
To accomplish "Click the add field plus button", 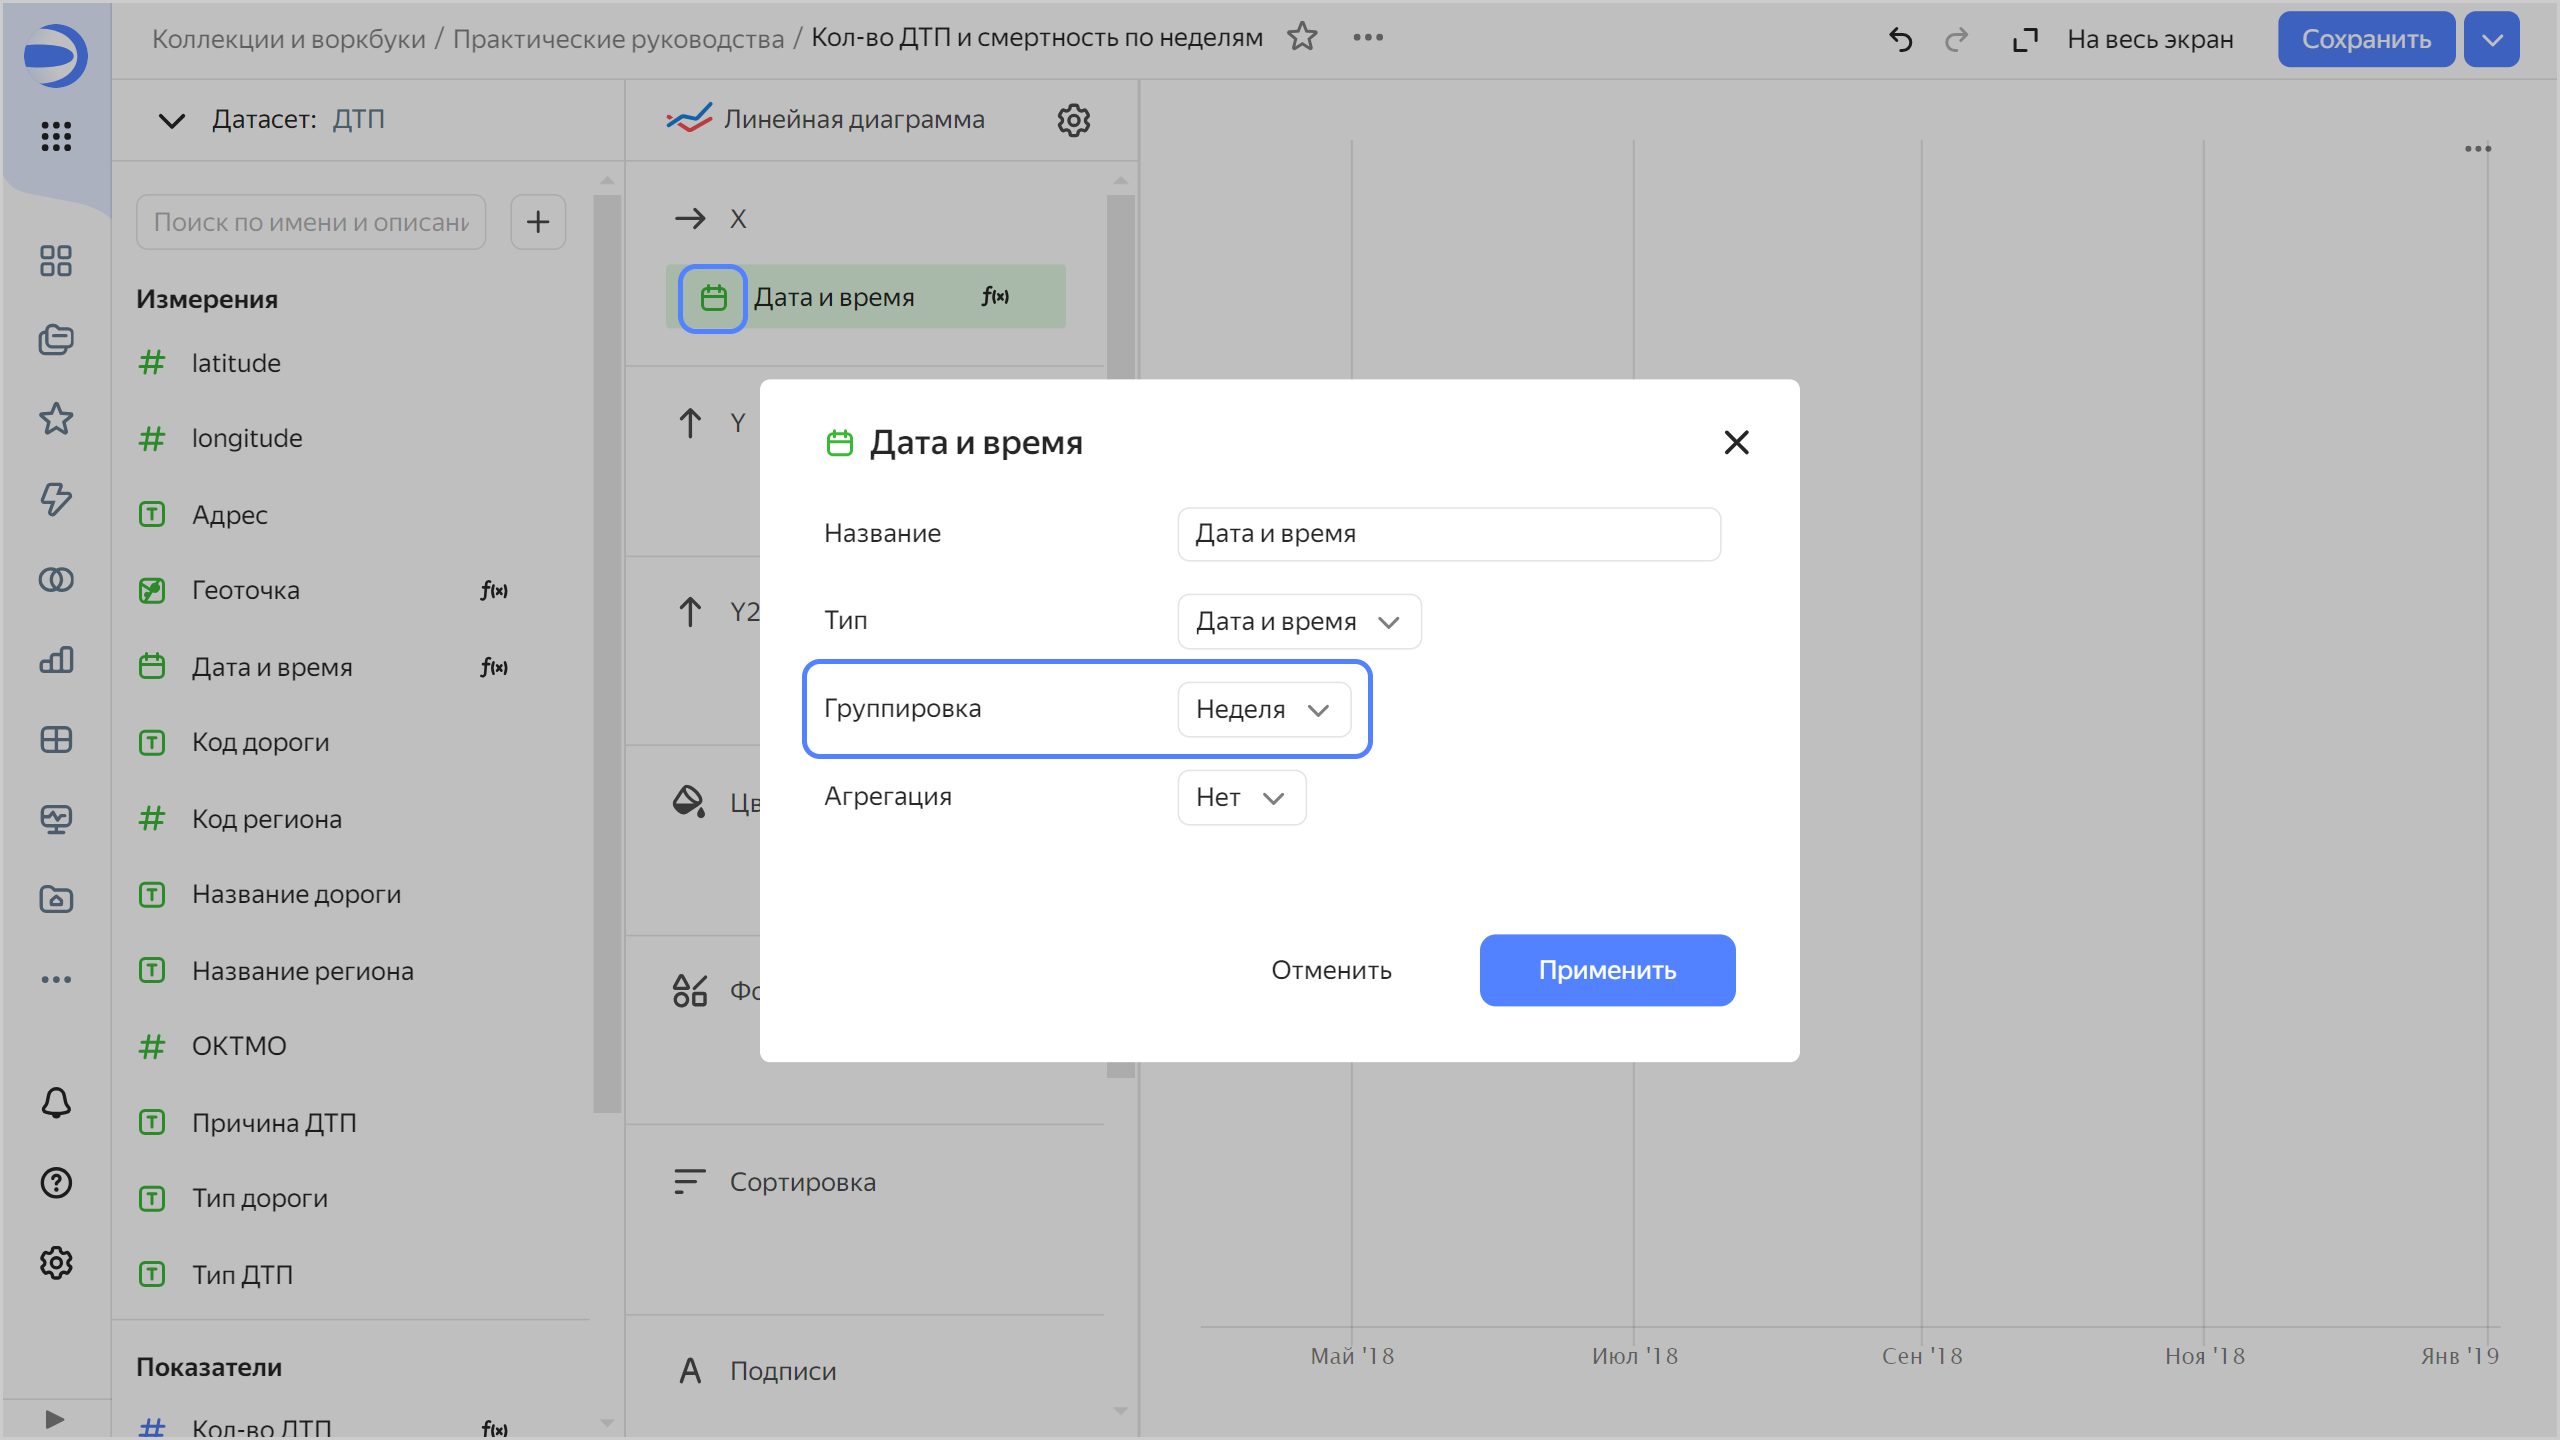I will 538,222.
